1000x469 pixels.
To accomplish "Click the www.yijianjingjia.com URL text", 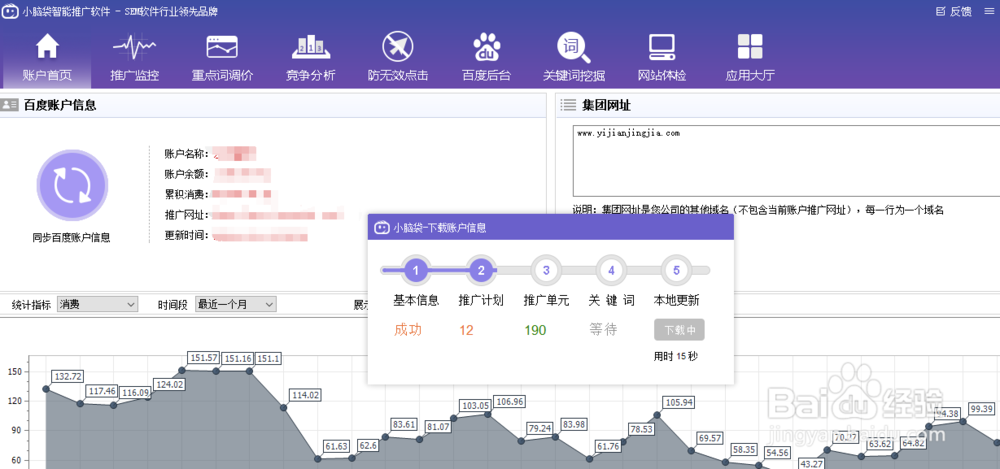I will 628,133.
